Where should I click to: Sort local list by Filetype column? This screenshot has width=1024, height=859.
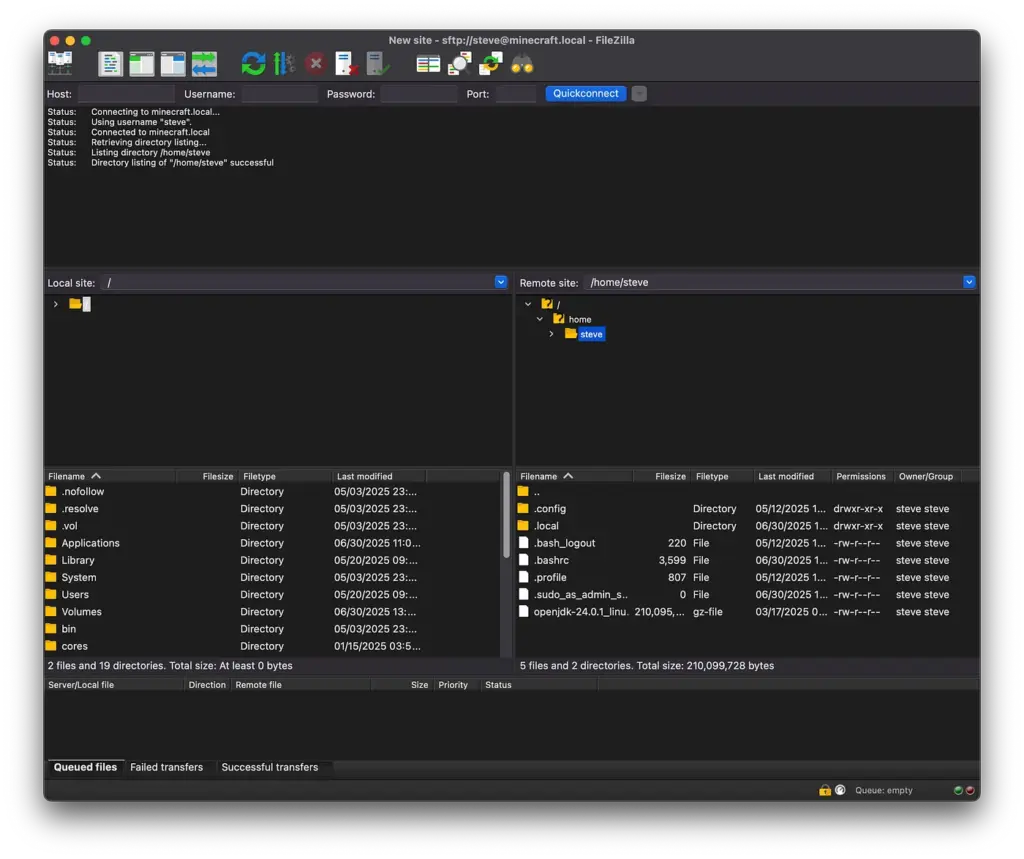[285, 476]
